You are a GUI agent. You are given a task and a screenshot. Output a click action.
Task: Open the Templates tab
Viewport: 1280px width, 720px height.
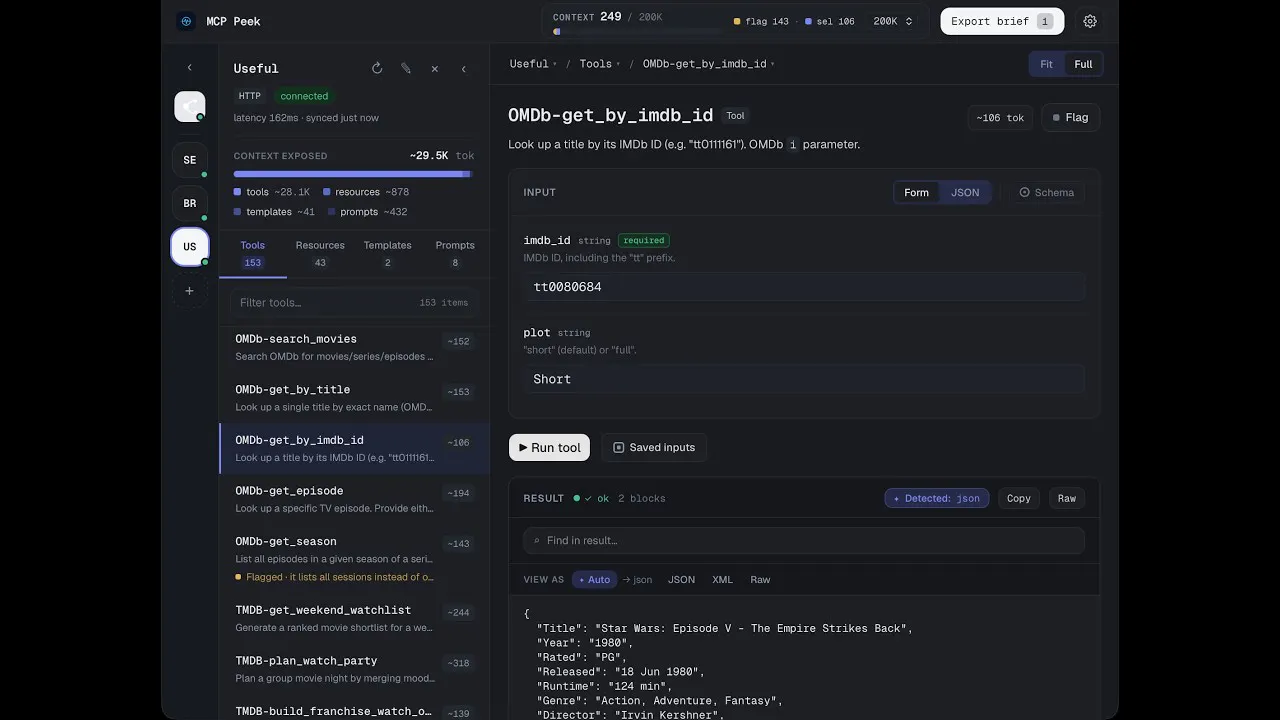tap(387, 253)
